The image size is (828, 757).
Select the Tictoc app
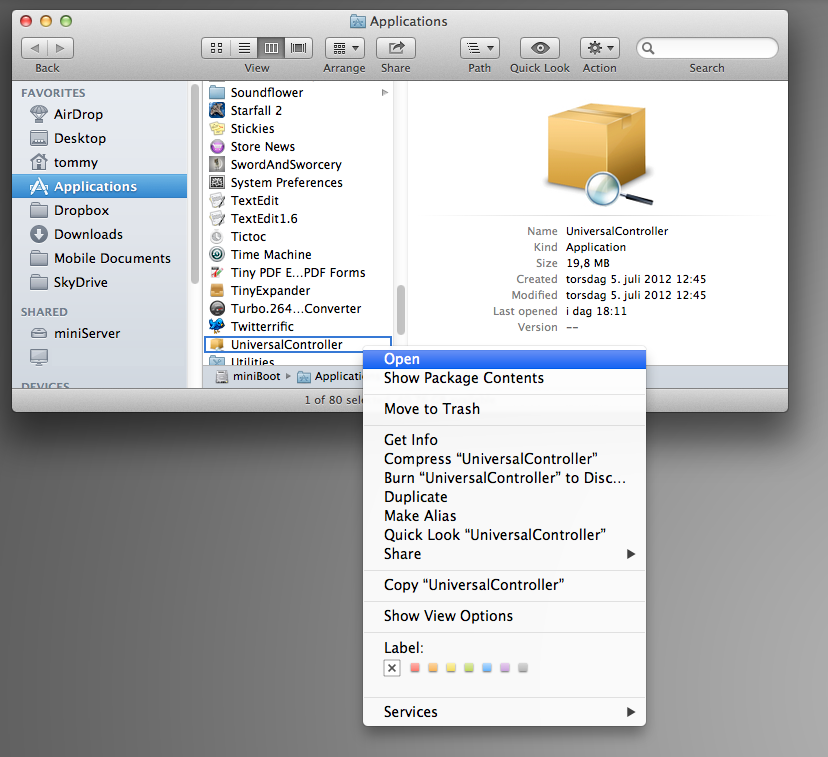point(299,236)
